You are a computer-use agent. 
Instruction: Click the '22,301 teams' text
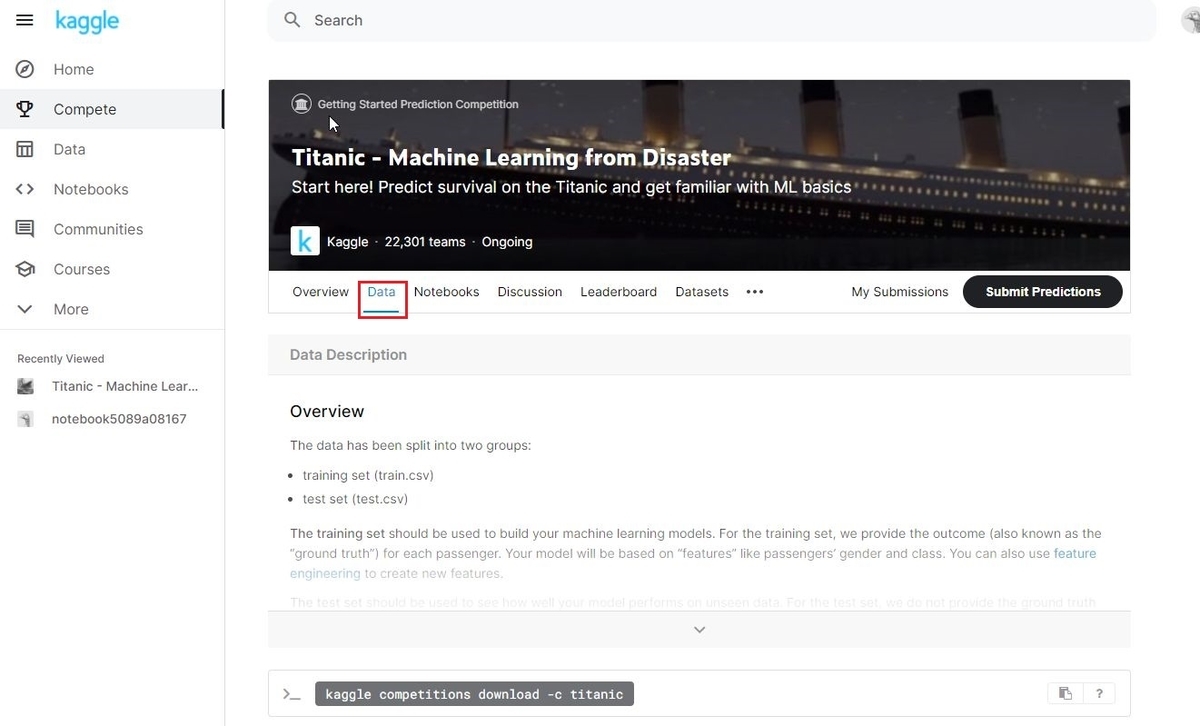(425, 242)
